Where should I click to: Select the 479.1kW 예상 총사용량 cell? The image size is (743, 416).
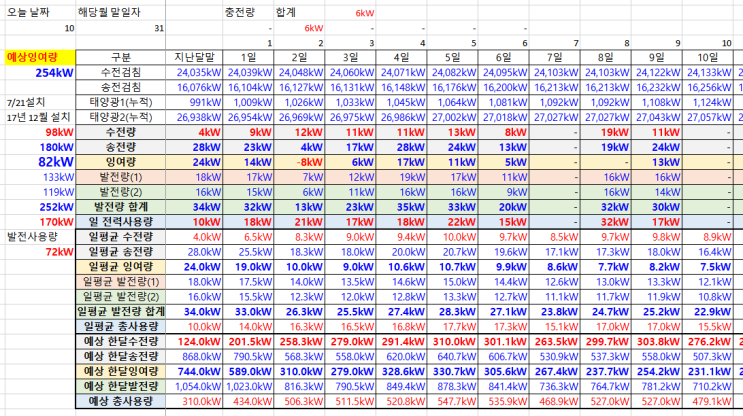coord(707,401)
